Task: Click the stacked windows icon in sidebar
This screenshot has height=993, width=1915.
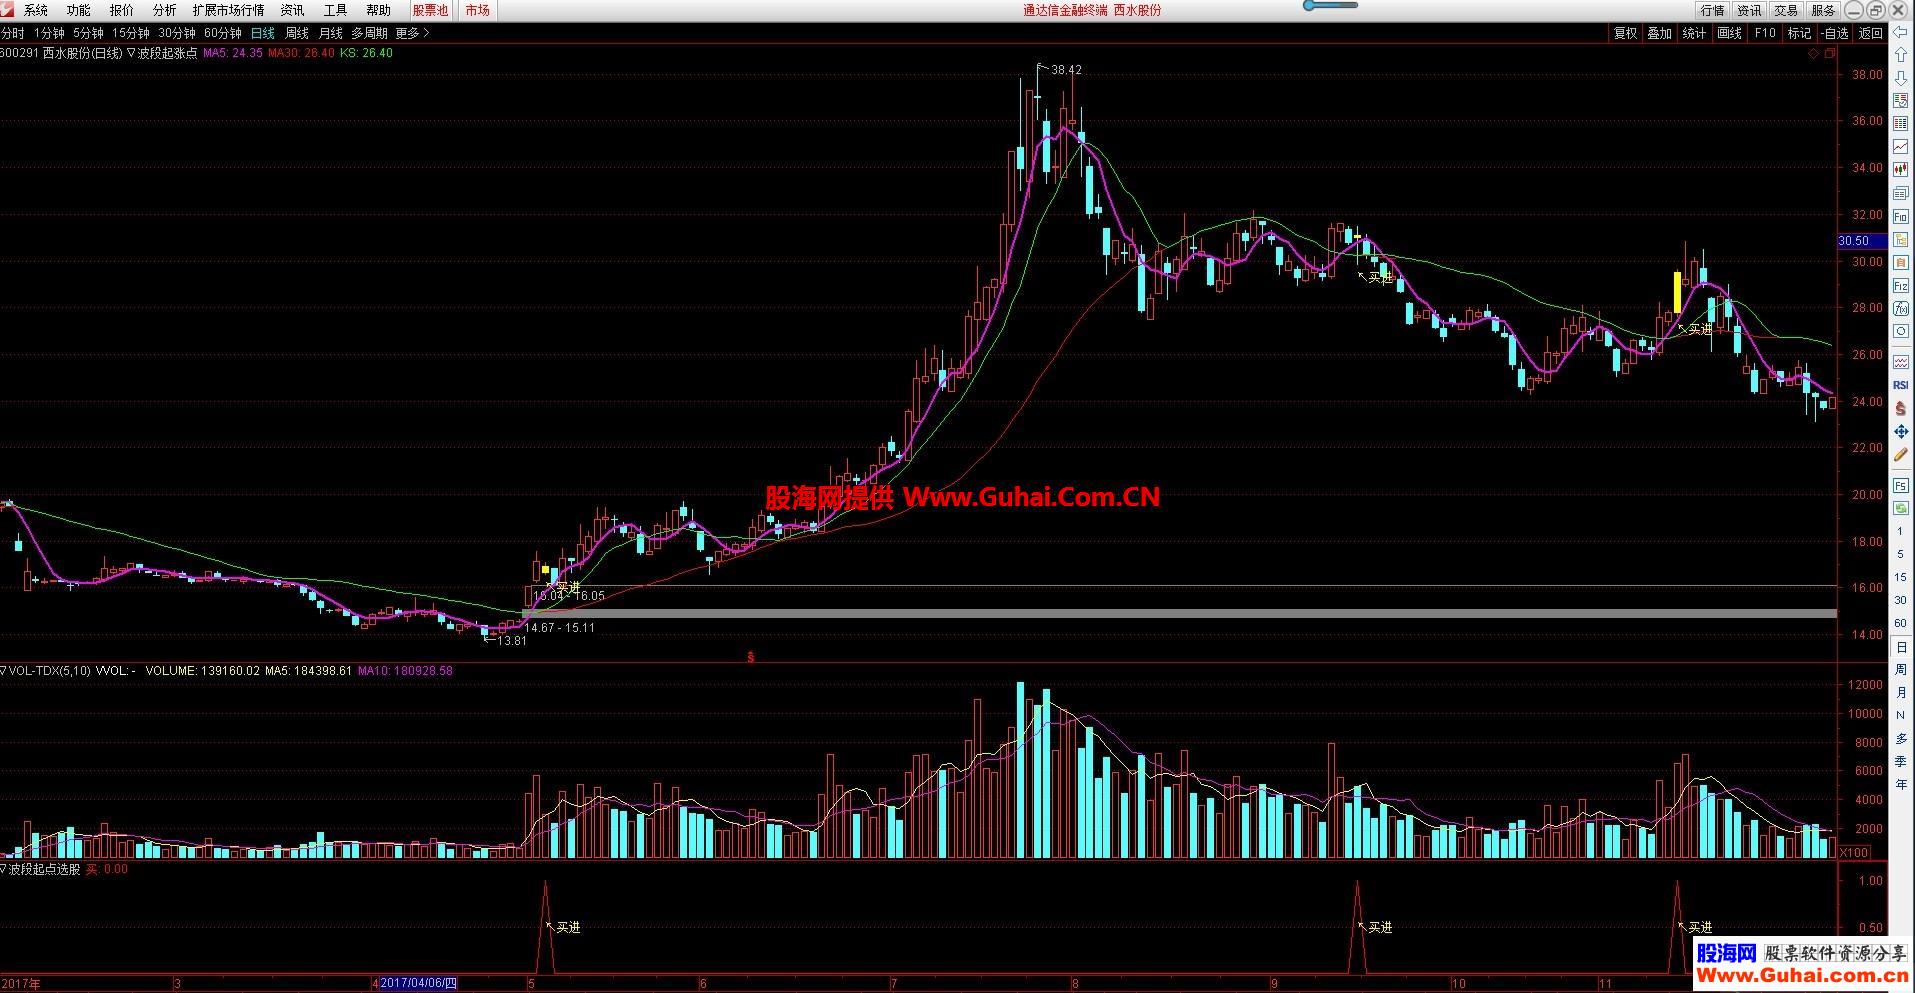Action: pyautogui.click(x=1900, y=192)
